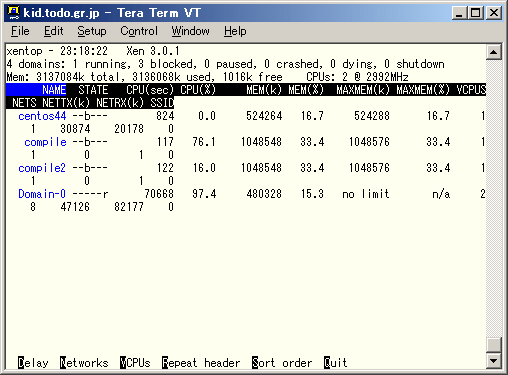
Task: Click the CPU(%) column header
Action: click(198, 90)
